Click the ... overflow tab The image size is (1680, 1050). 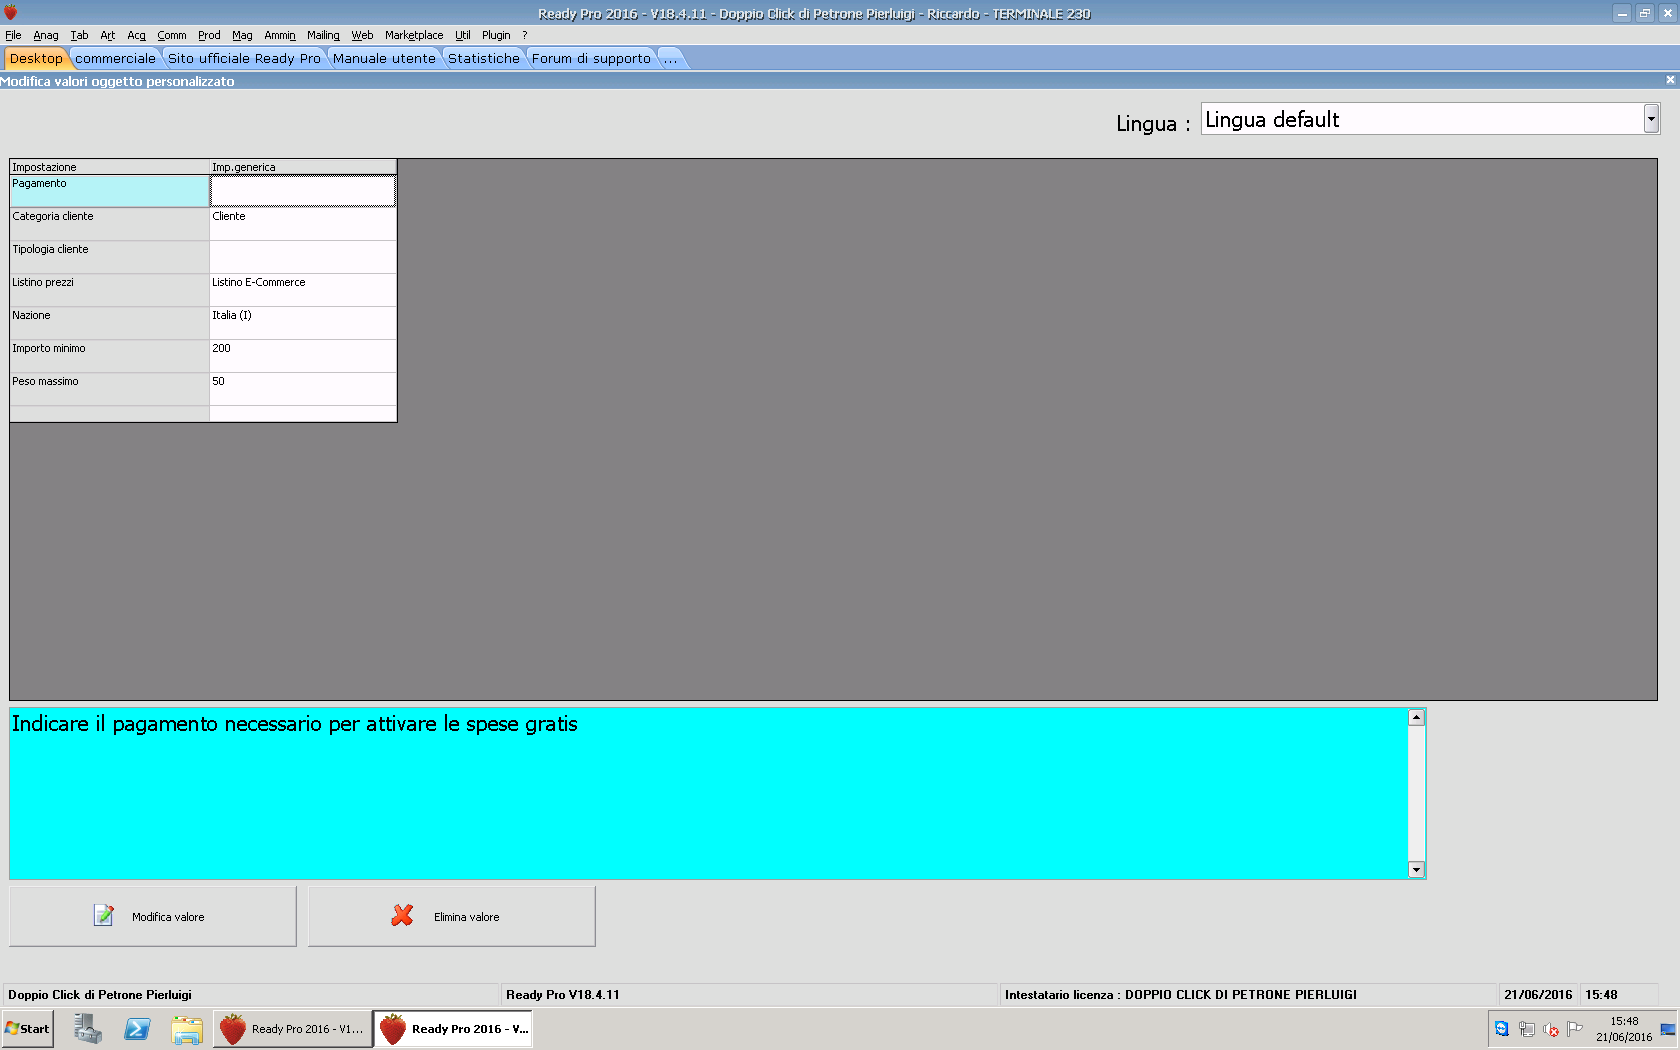[671, 58]
